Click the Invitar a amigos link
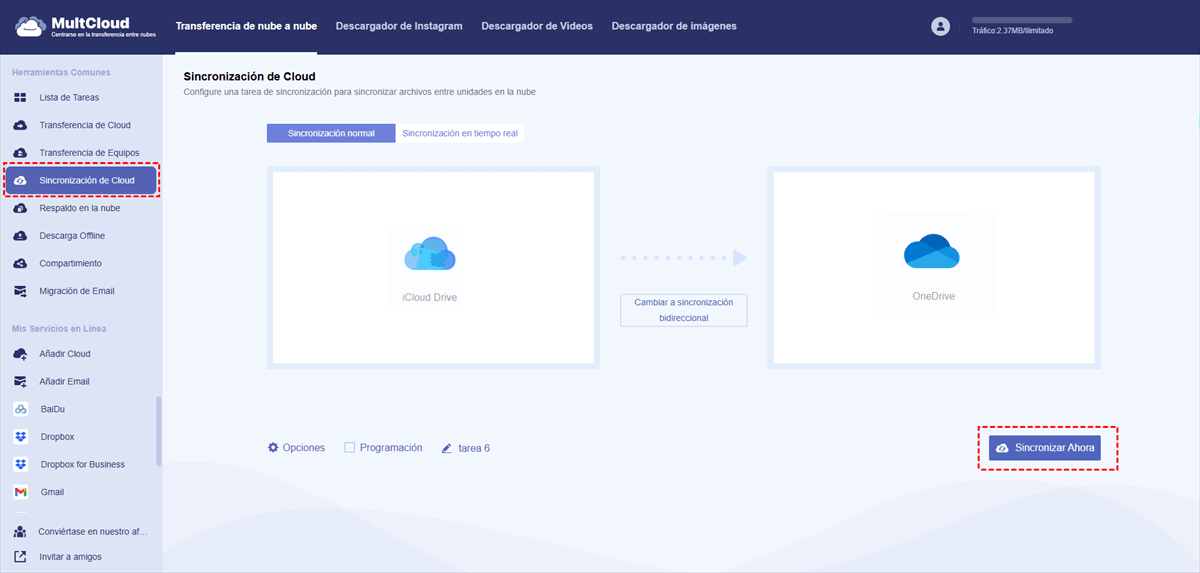 click(x=70, y=556)
